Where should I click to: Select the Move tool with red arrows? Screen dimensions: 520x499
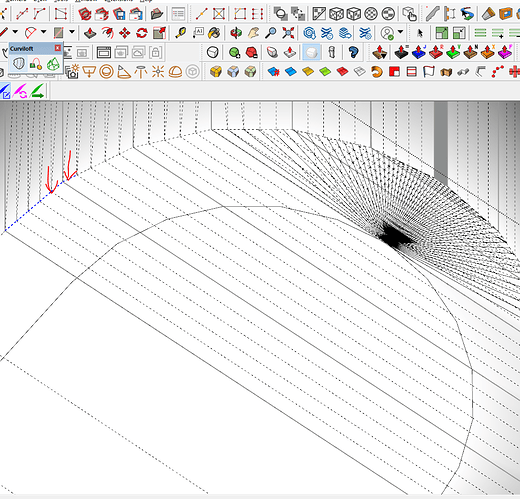tap(125, 33)
